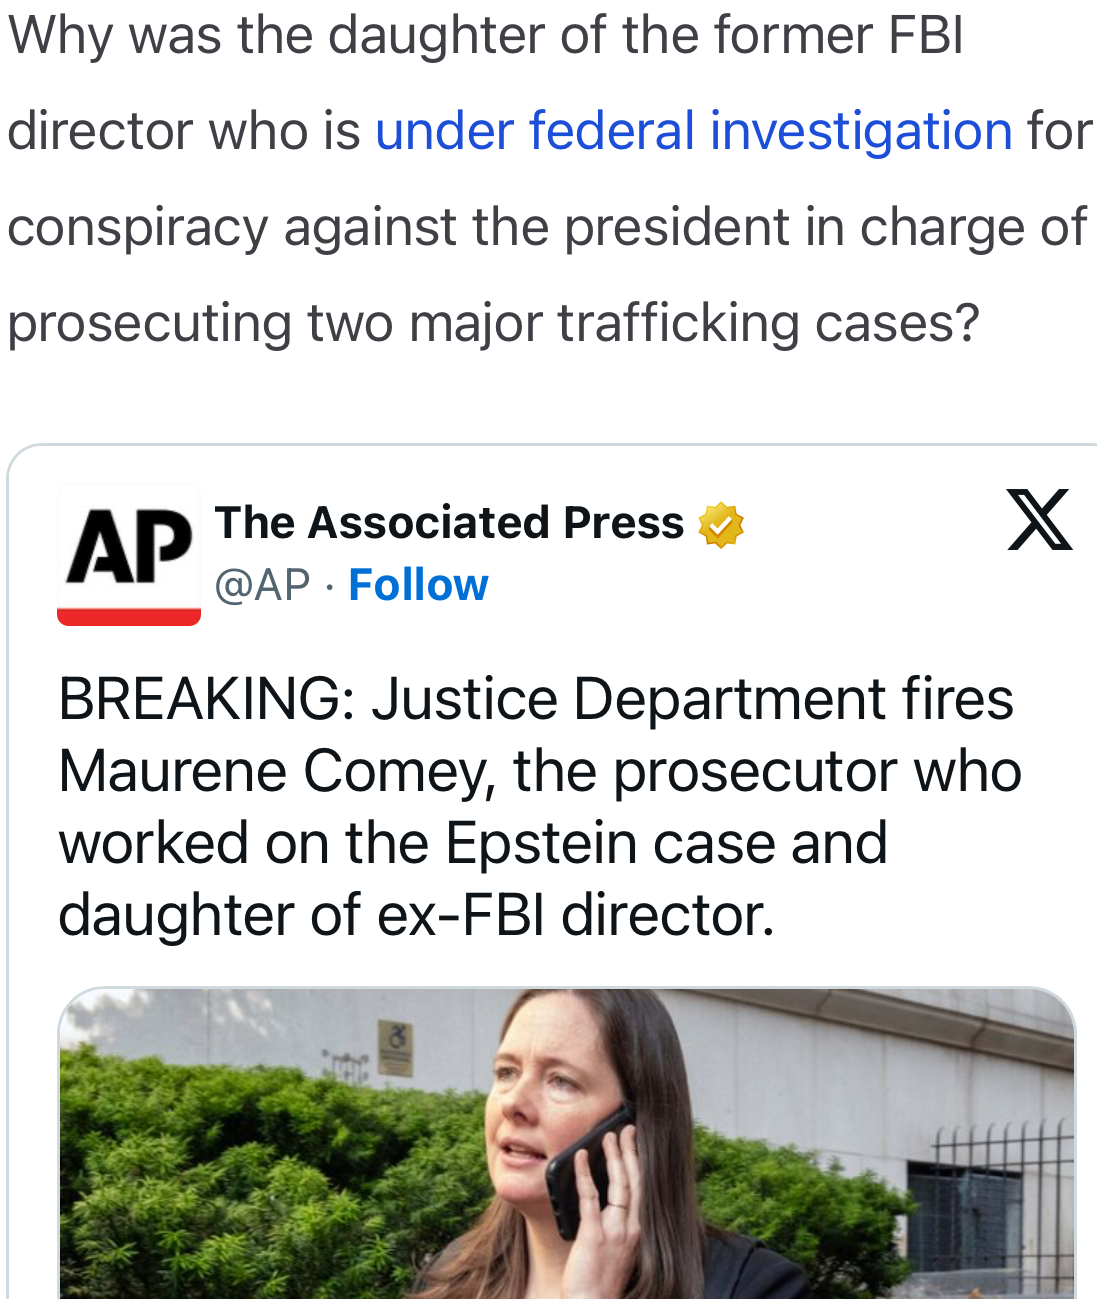
Task: Click "prosecuting two major trafficking cases?" text
Action: (x=492, y=323)
